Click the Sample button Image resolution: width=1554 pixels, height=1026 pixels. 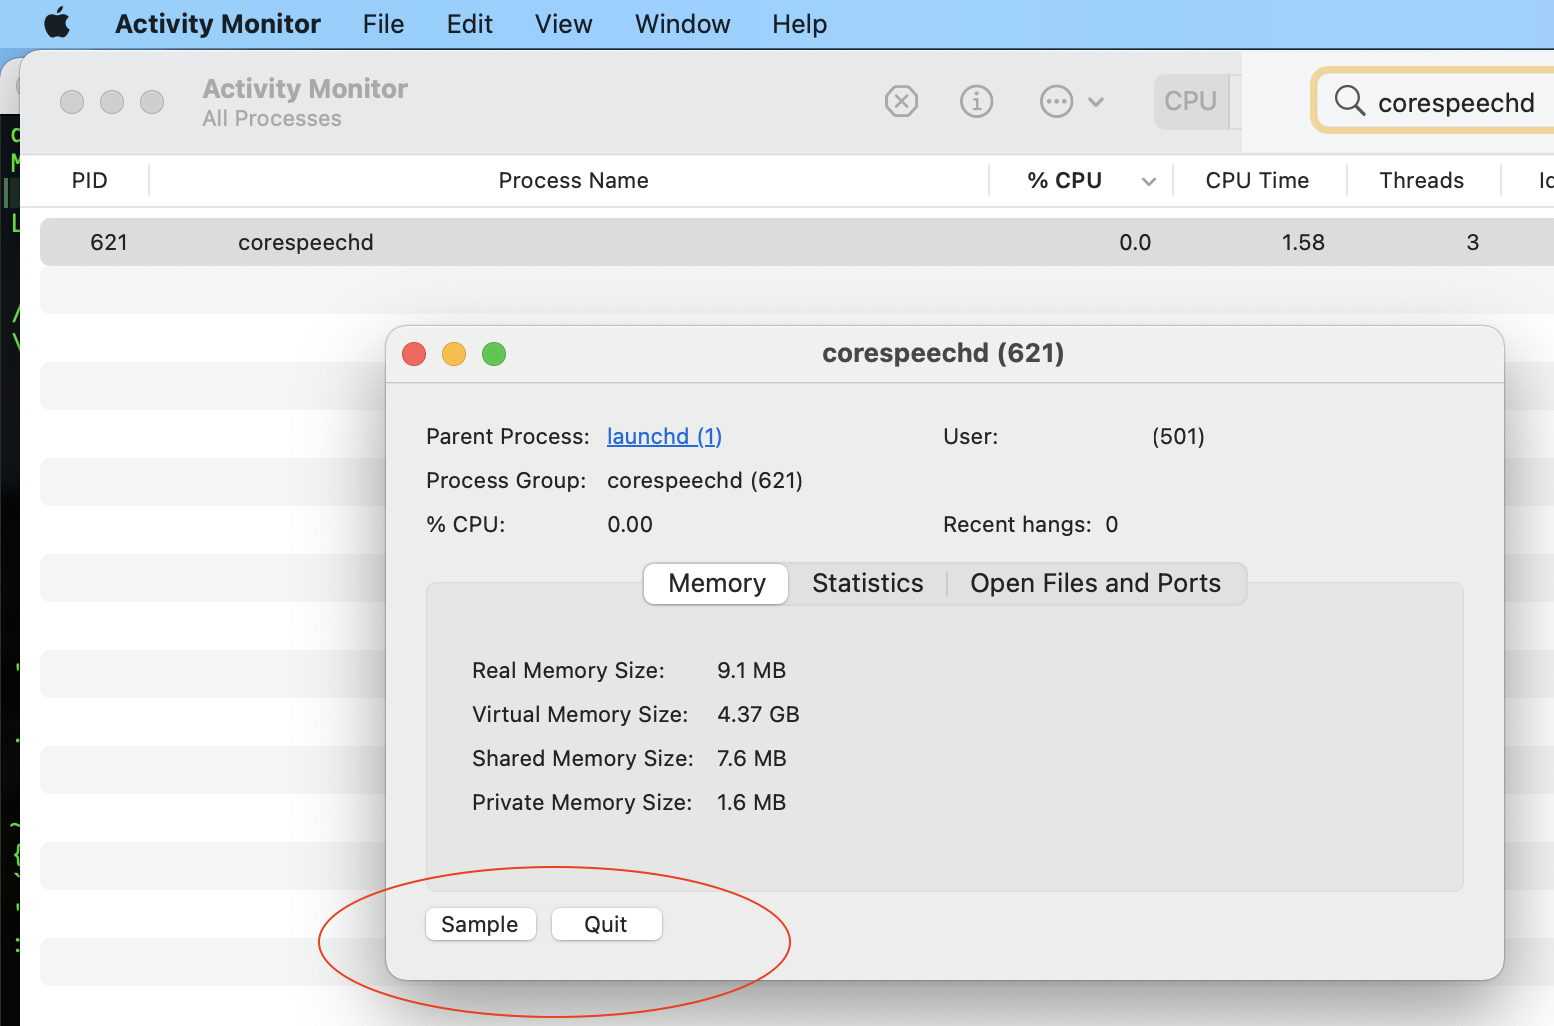point(480,924)
